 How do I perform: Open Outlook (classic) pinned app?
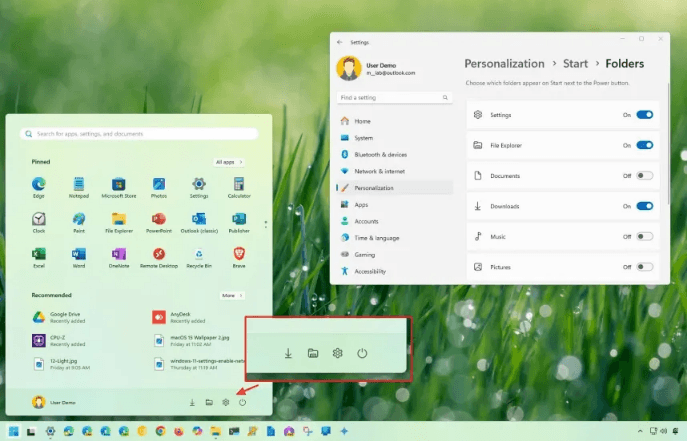tap(199, 222)
